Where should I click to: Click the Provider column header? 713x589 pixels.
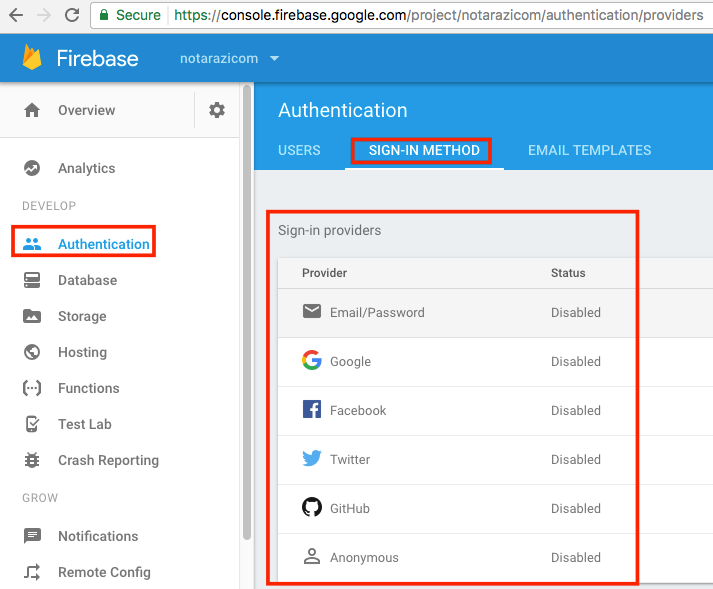(324, 273)
